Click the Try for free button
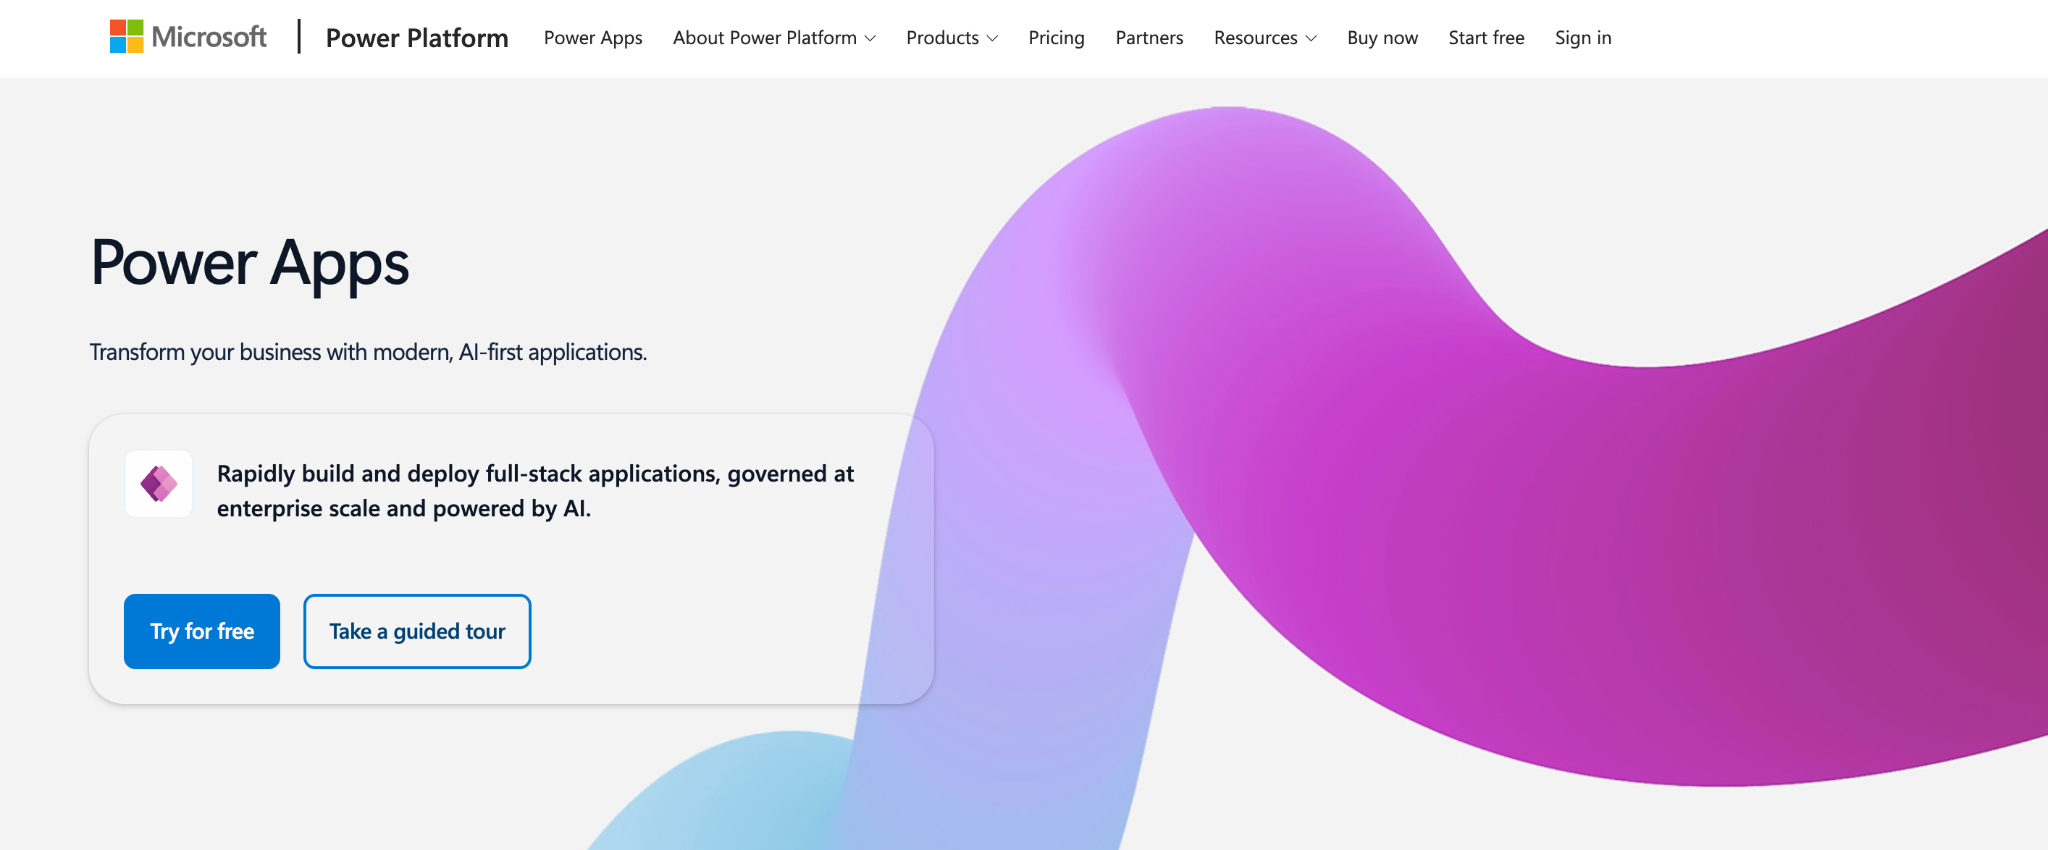The image size is (2048, 850). pos(202,631)
